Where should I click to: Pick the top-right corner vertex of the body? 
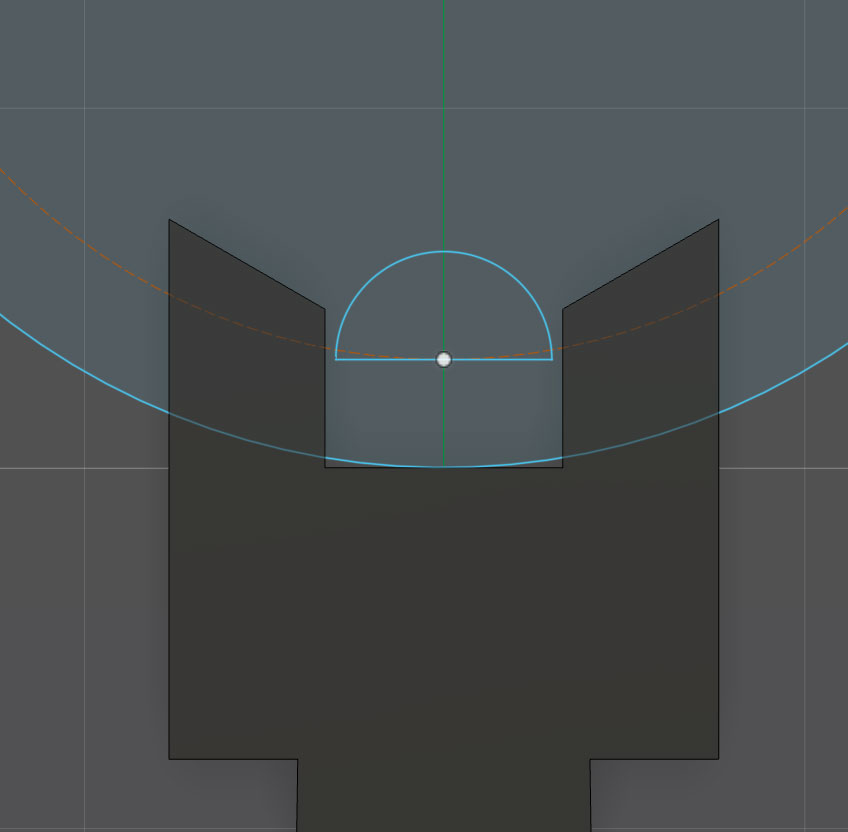[718, 219]
